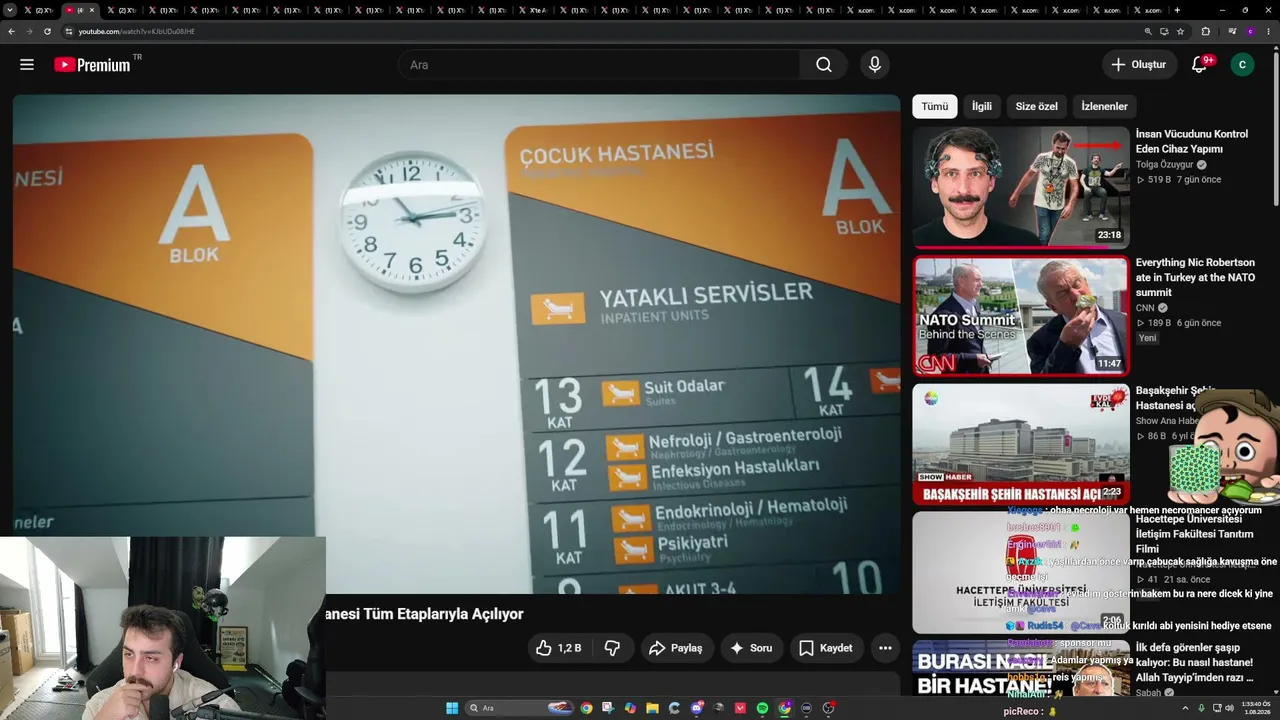Go back with browser back arrow
The image size is (1280, 720).
pyautogui.click(x=11, y=31)
